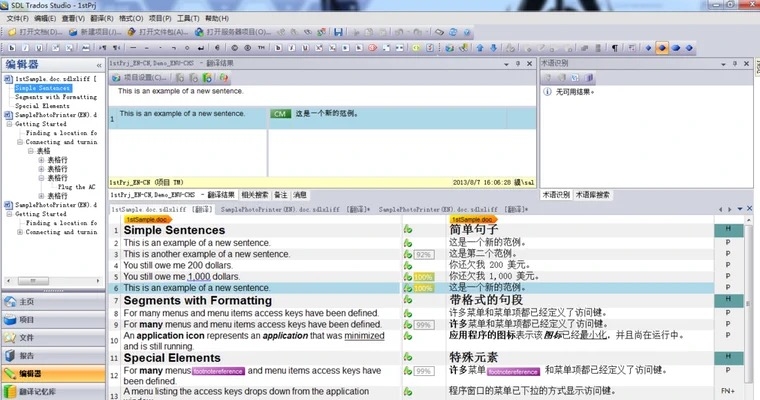Go to 项目 projects view

(53, 320)
